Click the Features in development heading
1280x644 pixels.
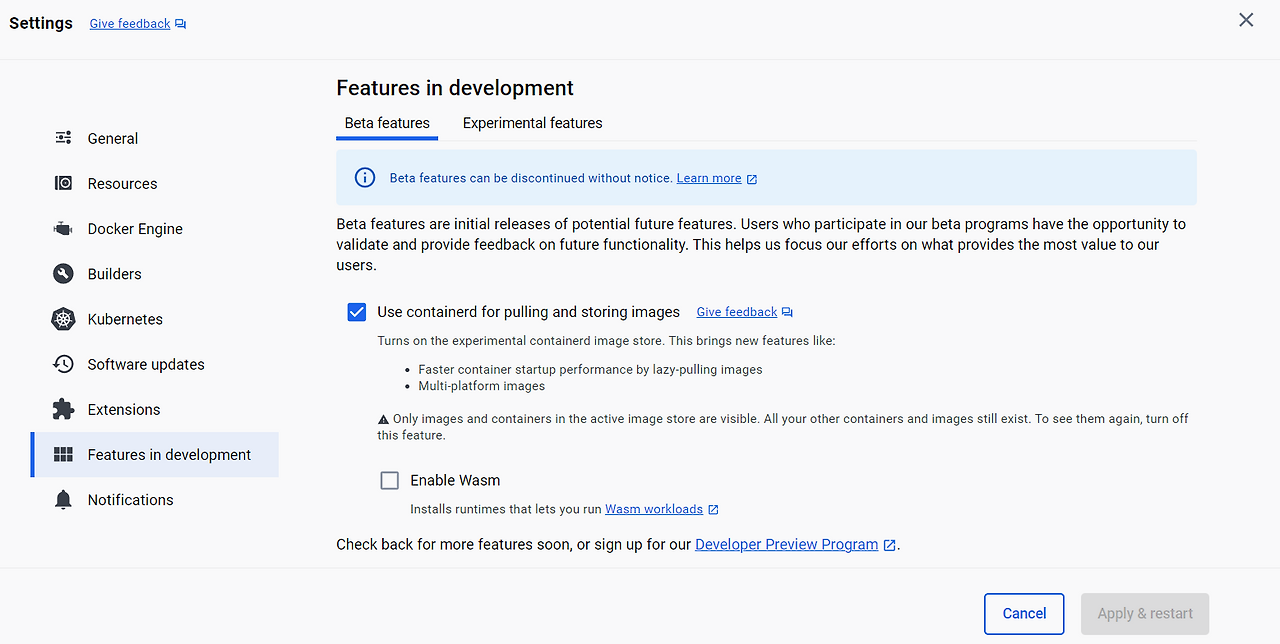coord(455,88)
